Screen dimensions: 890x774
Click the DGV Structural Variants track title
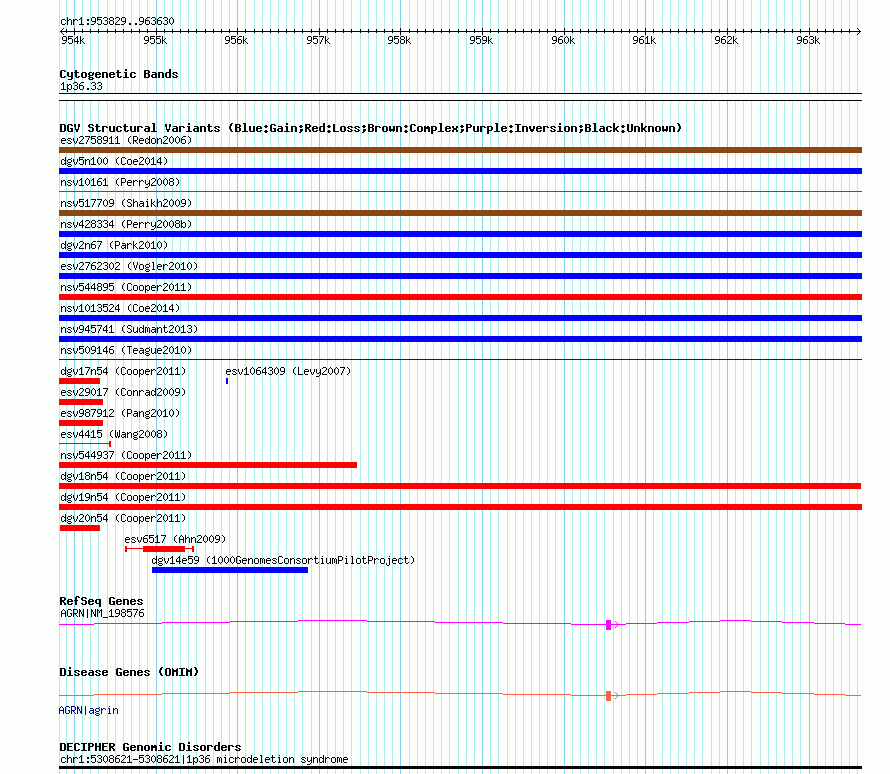(370, 128)
